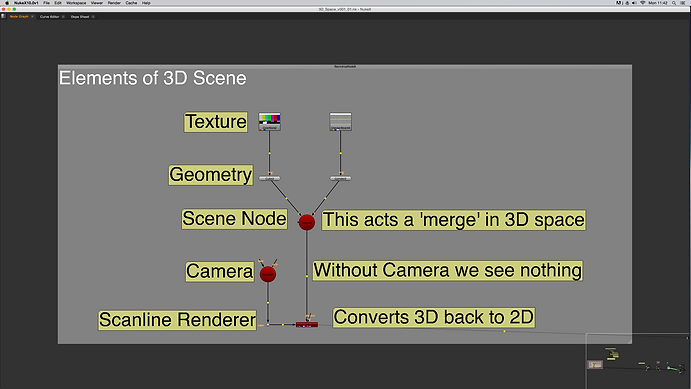Viewport: 691px width, 389px height.
Task: Click the Wi-Fi status icon
Action: (643, 3)
